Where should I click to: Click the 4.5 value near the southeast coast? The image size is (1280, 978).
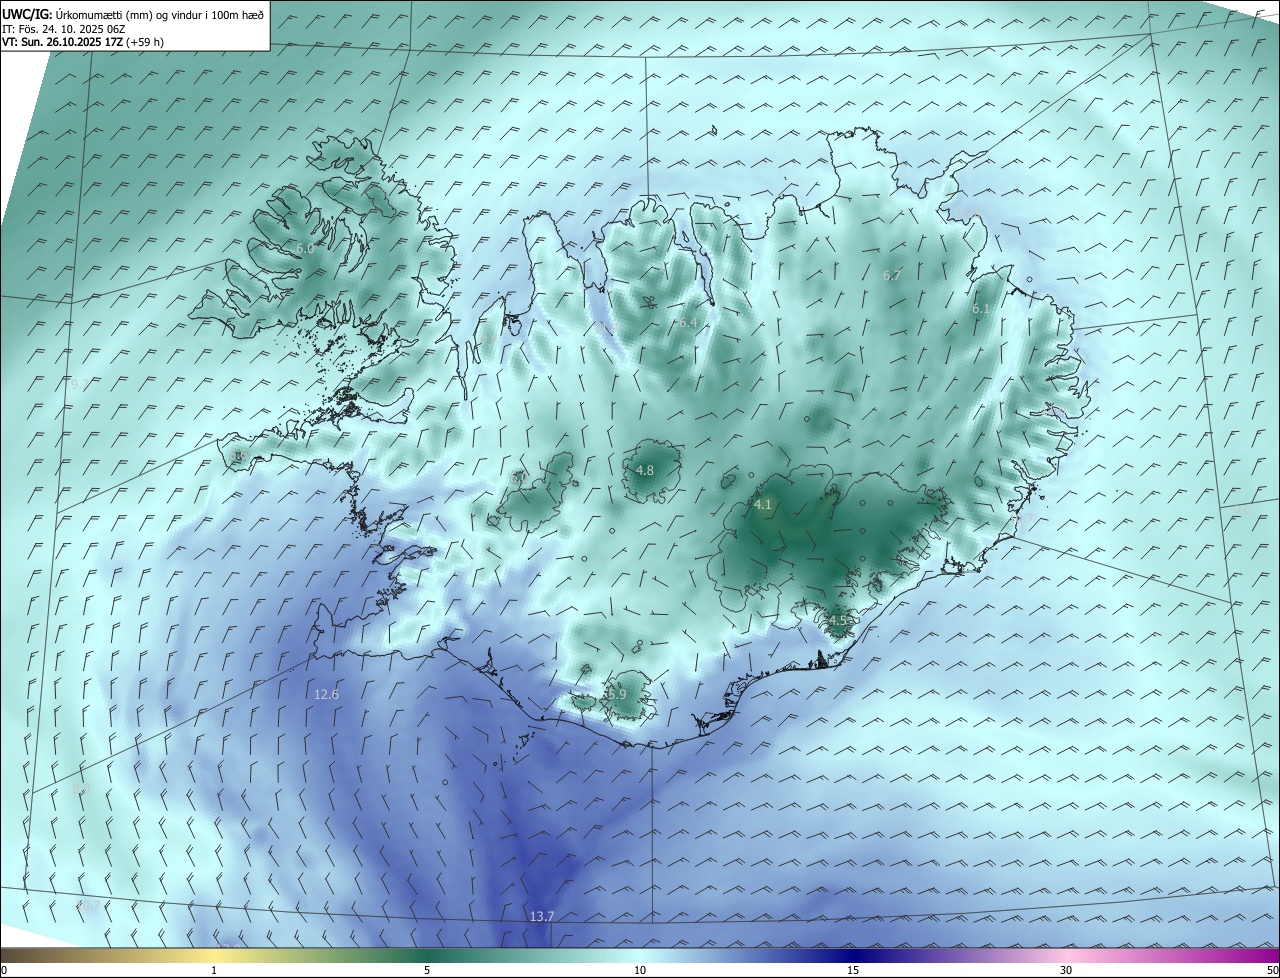point(838,621)
